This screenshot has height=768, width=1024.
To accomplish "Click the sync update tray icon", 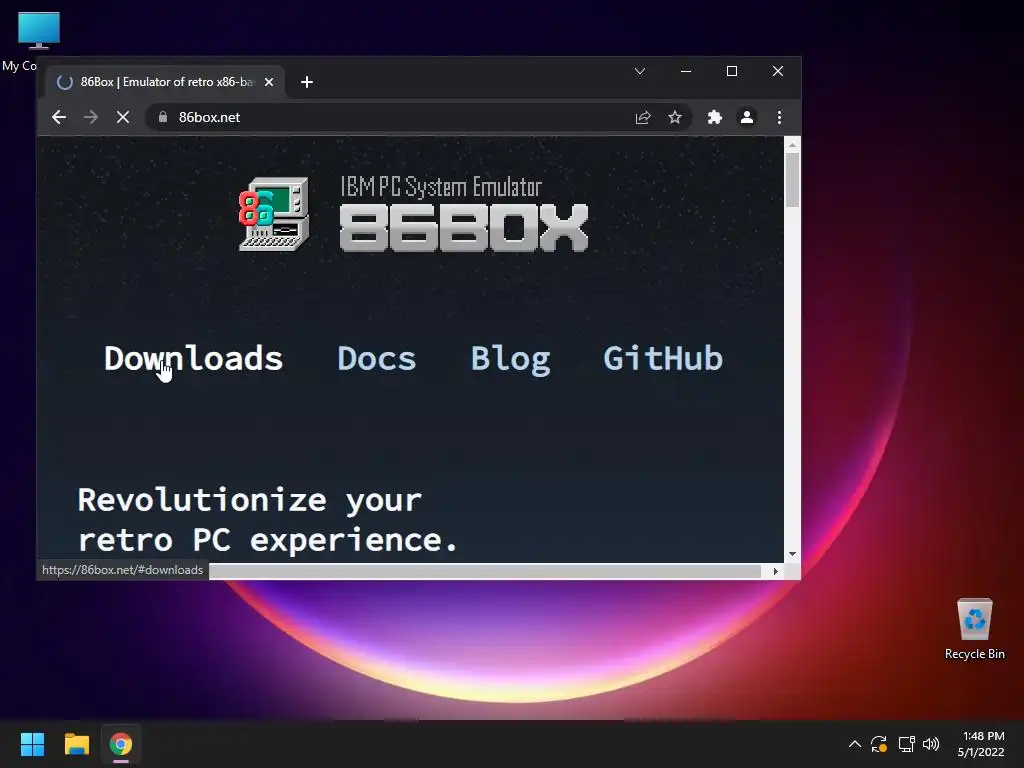I will coord(879,744).
